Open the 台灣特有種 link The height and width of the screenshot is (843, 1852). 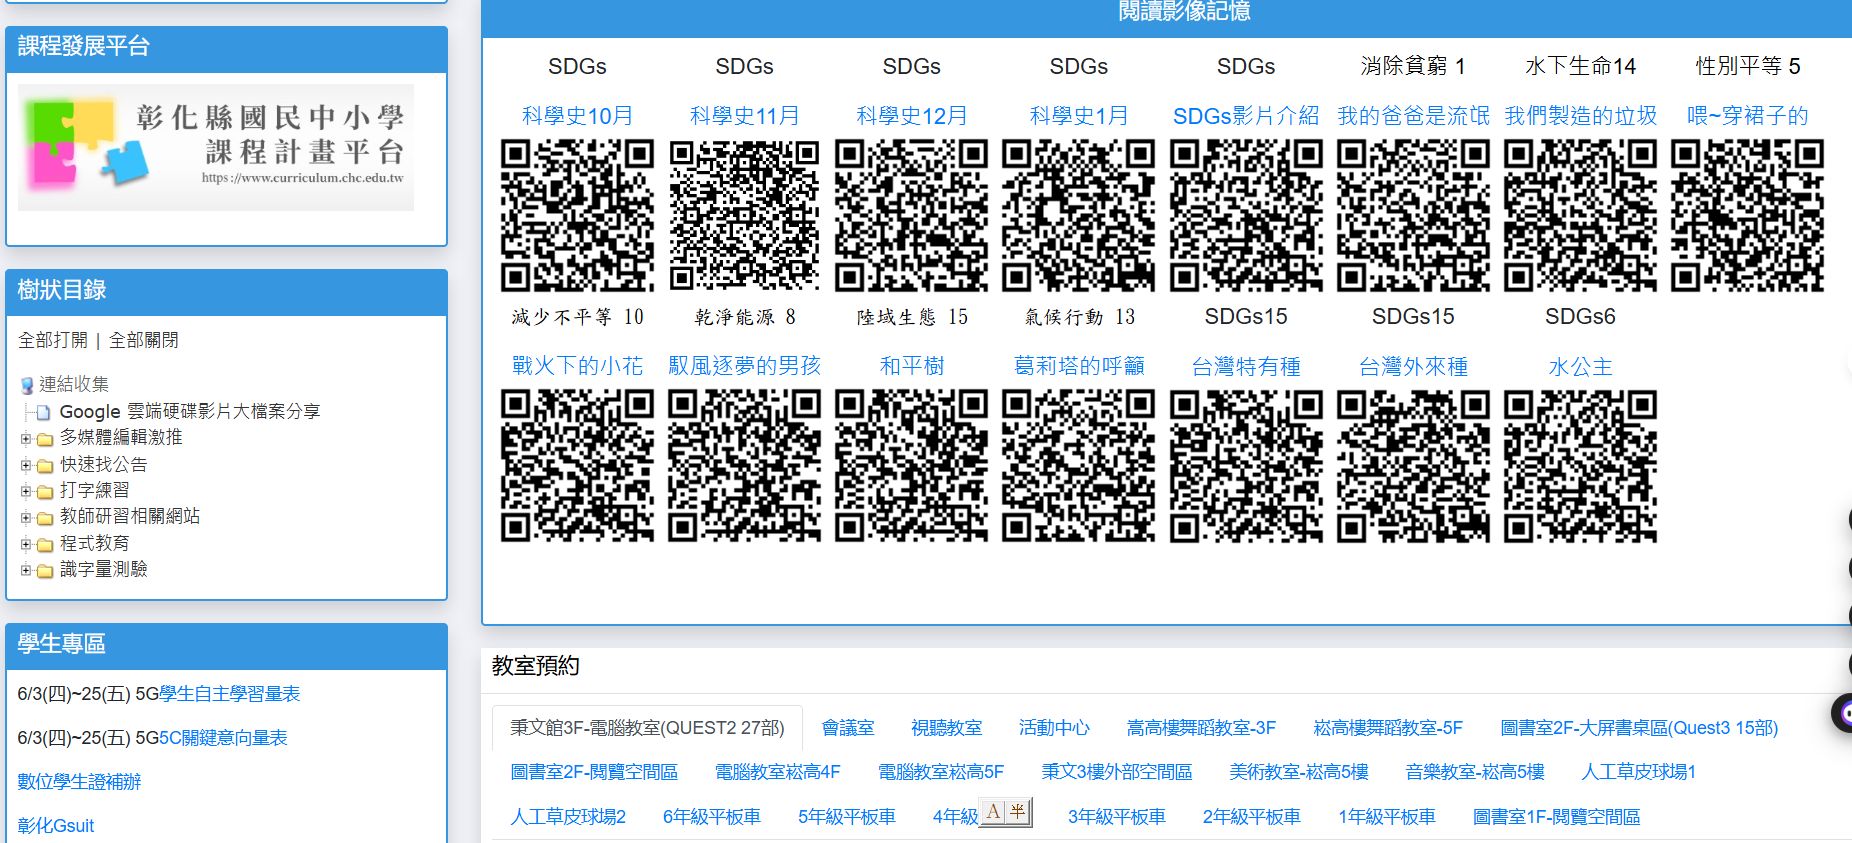tap(1246, 367)
